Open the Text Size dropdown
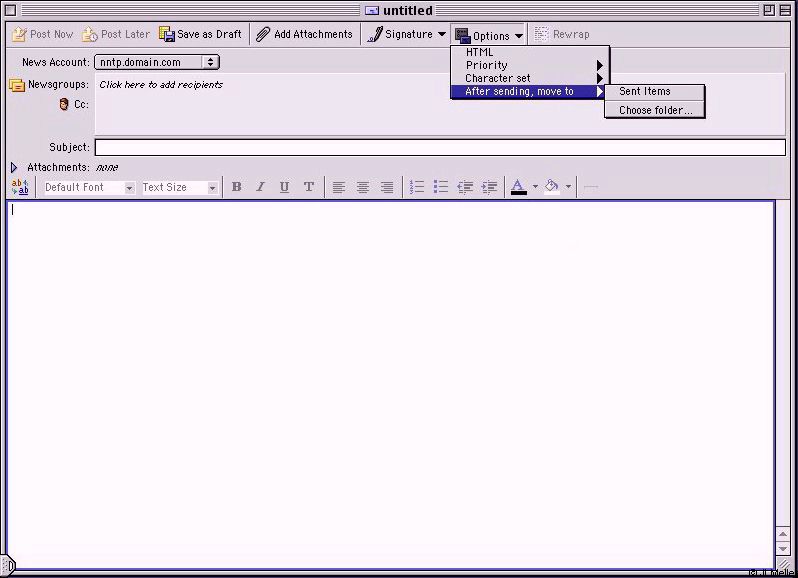798x578 pixels. [x=179, y=187]
